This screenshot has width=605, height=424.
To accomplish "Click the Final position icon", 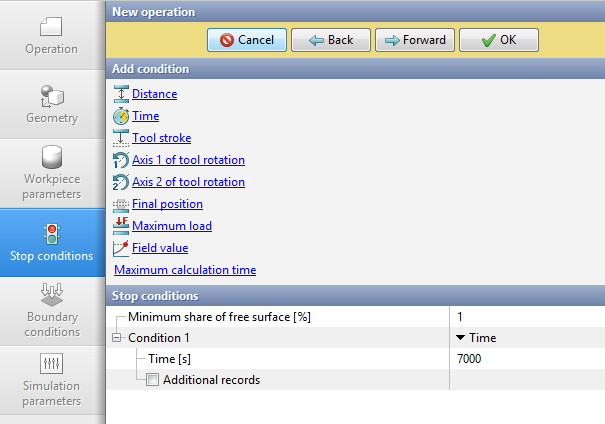I will tap(121, 204).
